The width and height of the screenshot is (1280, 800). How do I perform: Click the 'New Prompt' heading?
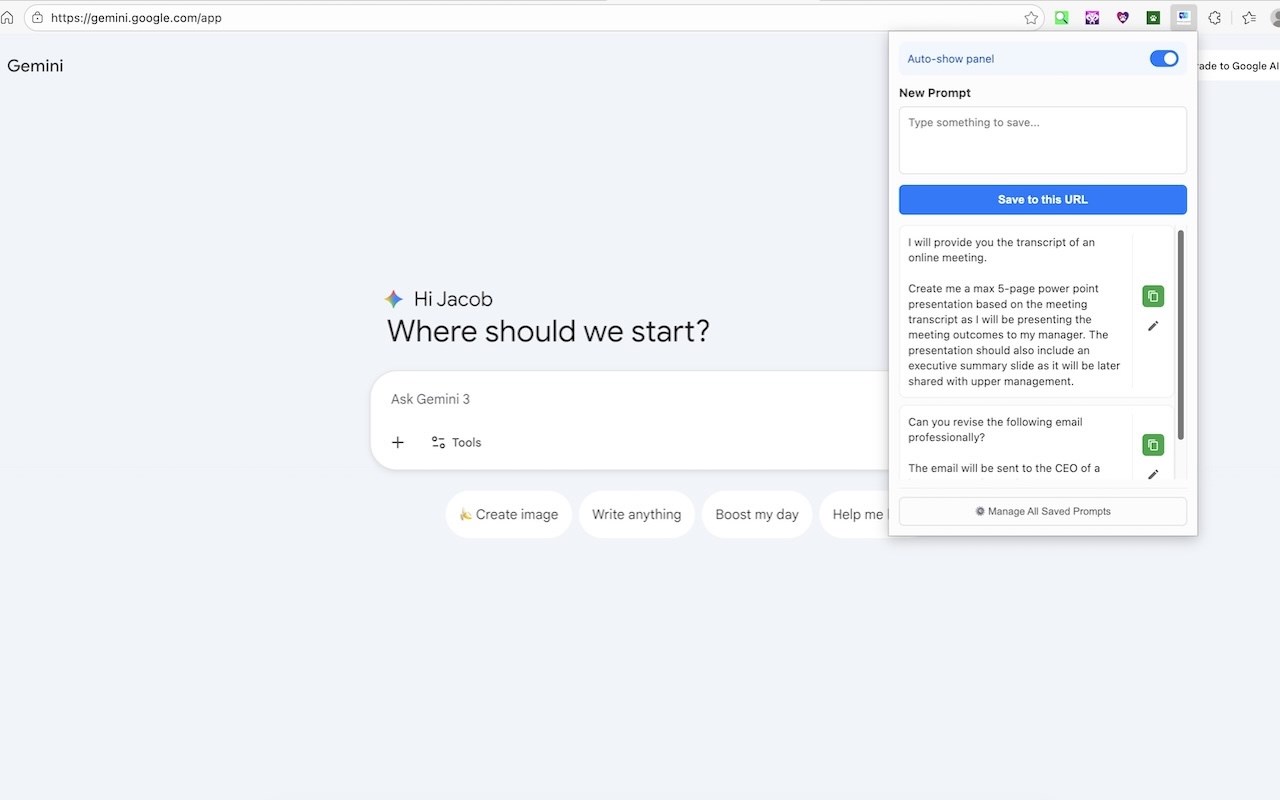pos(935,93)
